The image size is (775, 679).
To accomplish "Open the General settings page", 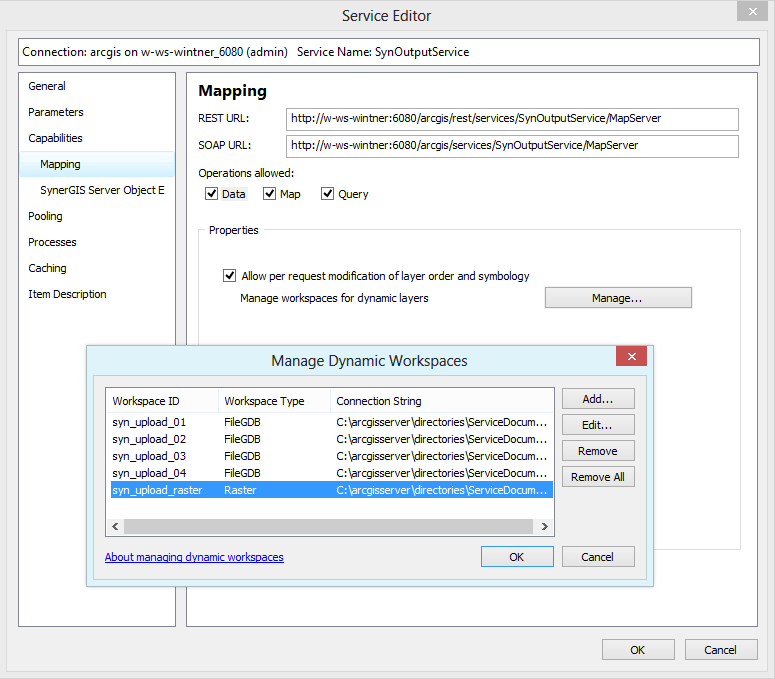I will point(97,86).
